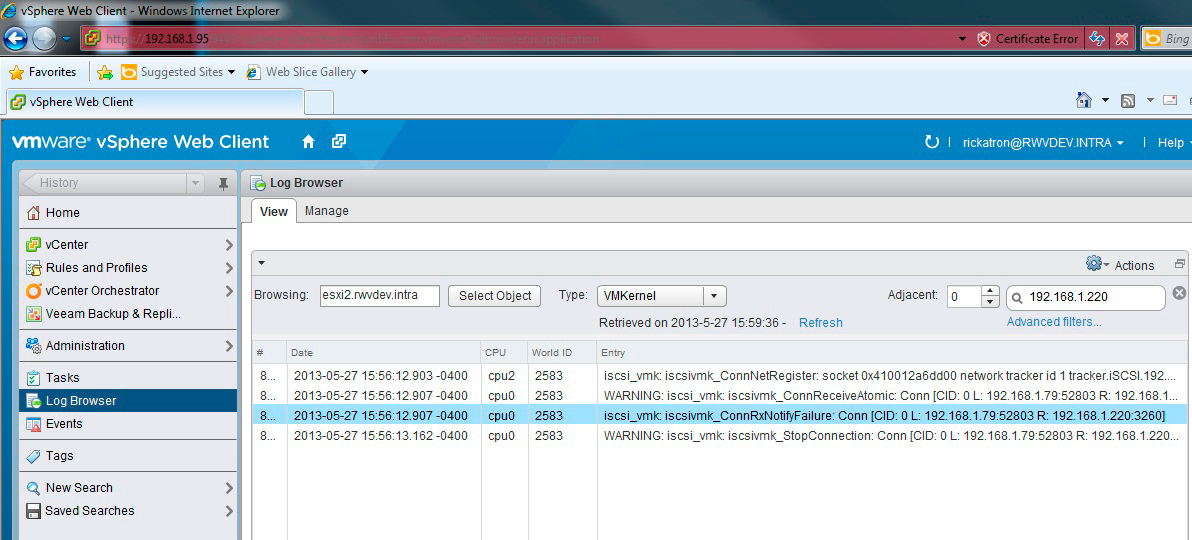Pin the navigator panel

click(223, 183)
